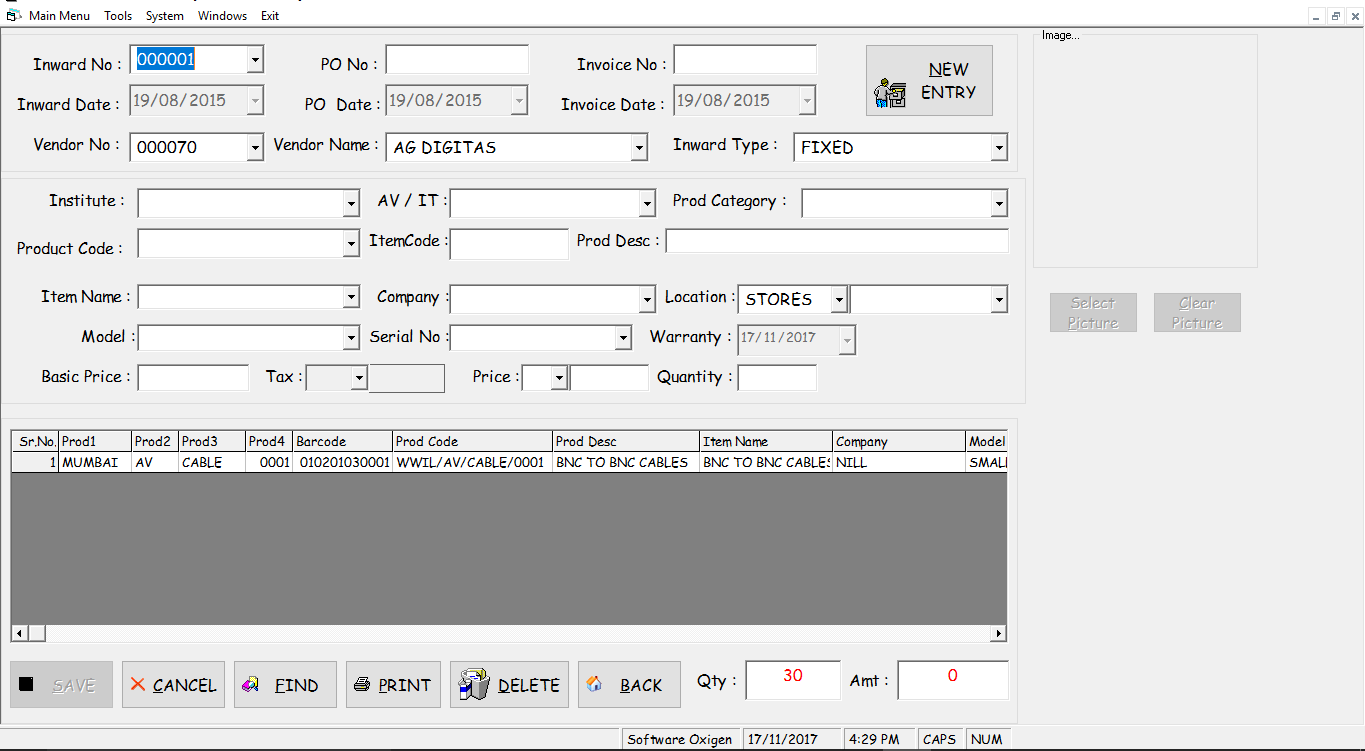This screenshot has height=751, width=1365.
Task: Select the WWIL/AV/CABLE/0001 cell
Action: pos(472,463)
